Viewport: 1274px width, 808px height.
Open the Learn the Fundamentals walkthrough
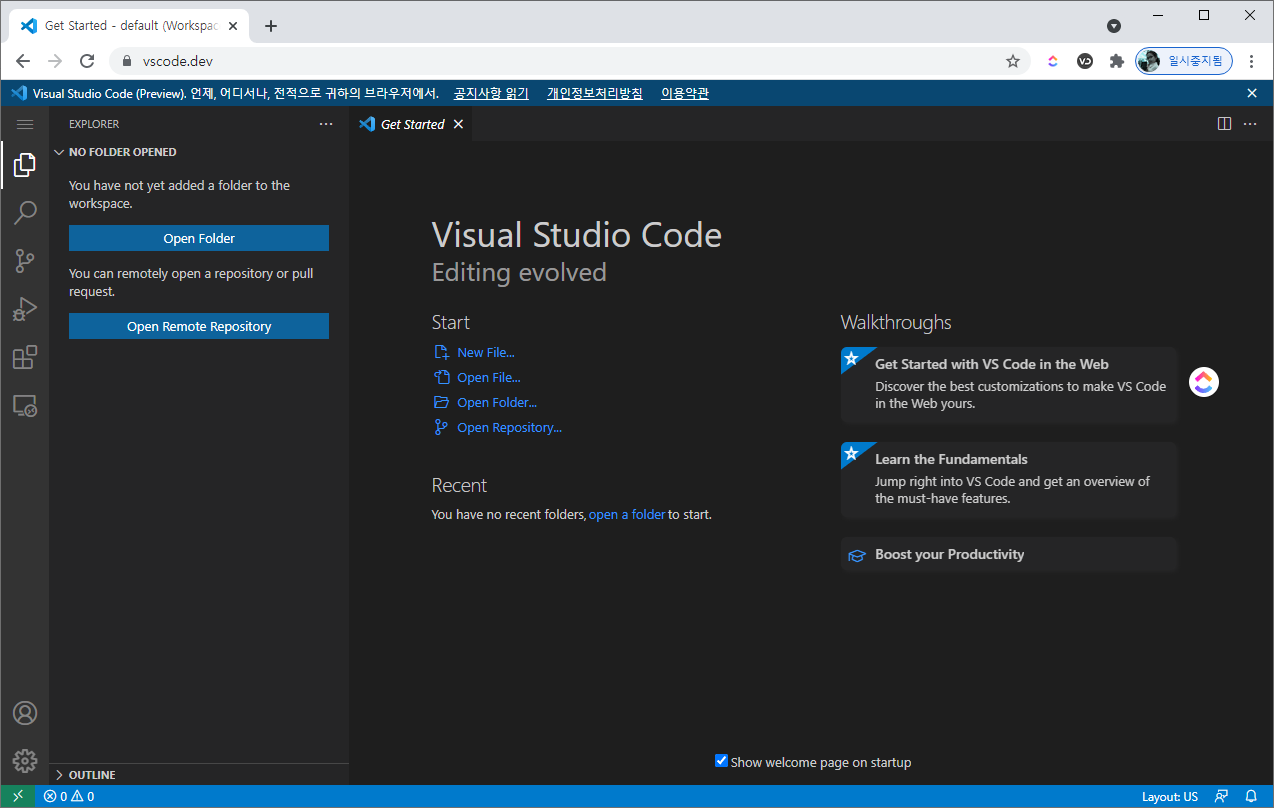[x=1009, y=480]
